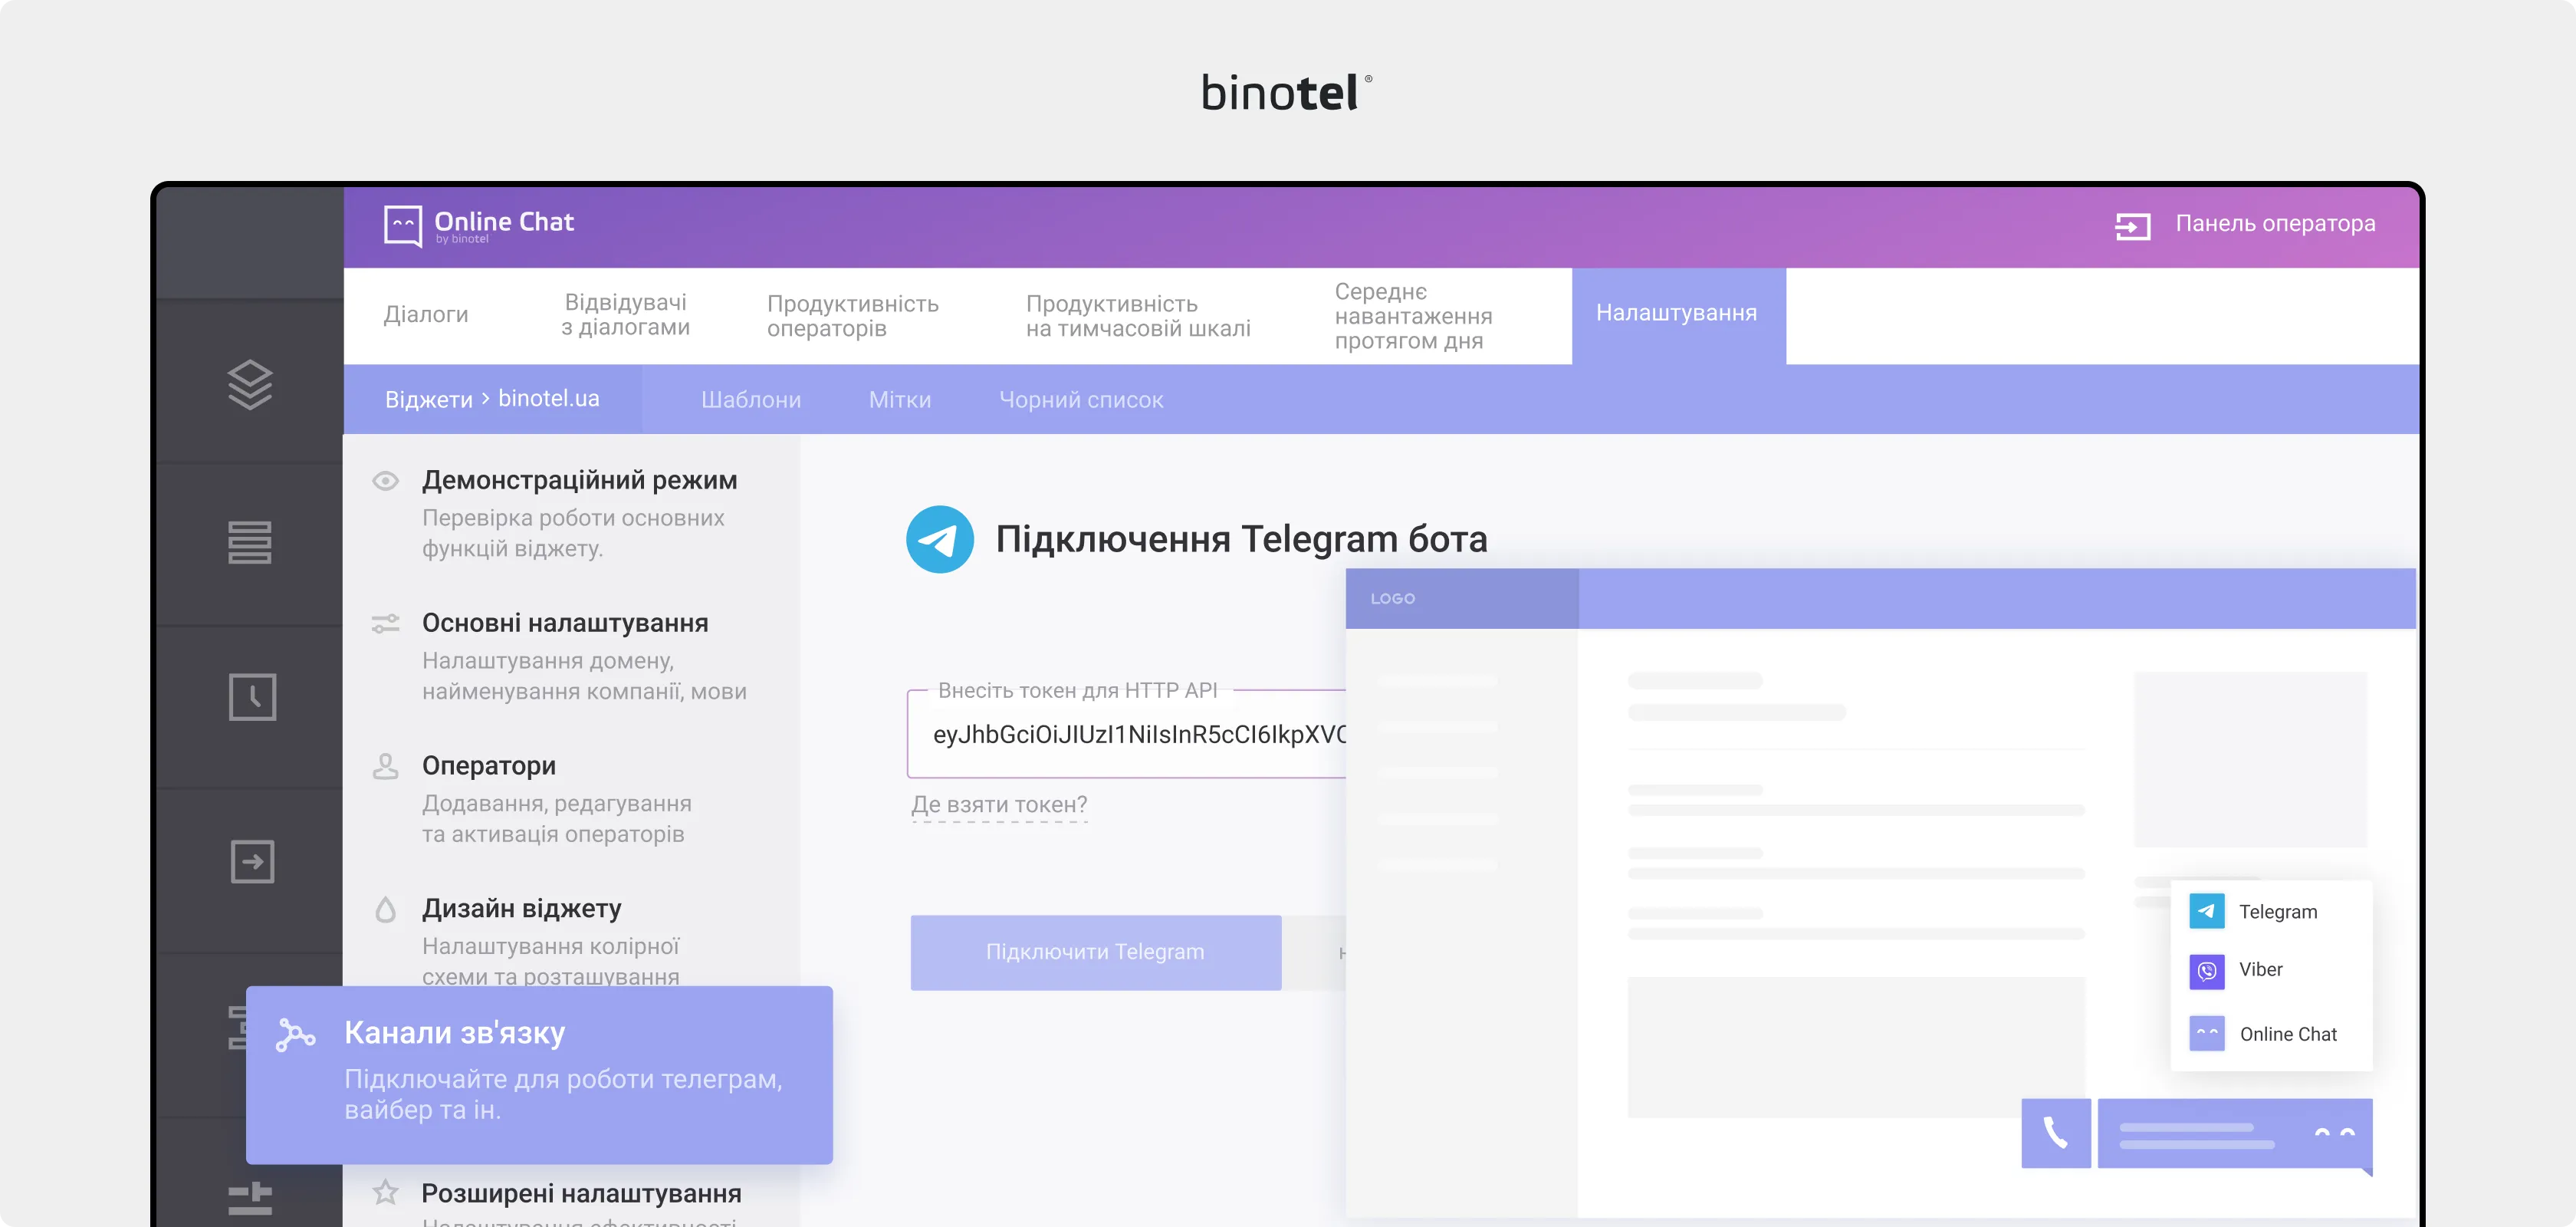Select the Налаштування tab
The image size is (2576, 1227).
click(1678, 315)
